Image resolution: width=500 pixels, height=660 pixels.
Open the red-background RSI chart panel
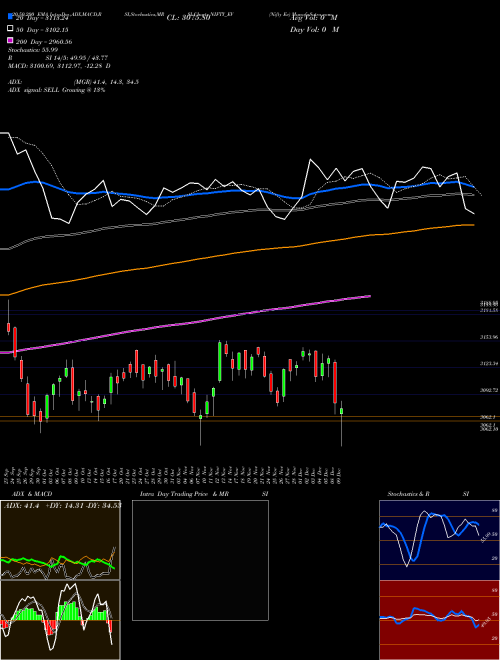coord(439,620)
